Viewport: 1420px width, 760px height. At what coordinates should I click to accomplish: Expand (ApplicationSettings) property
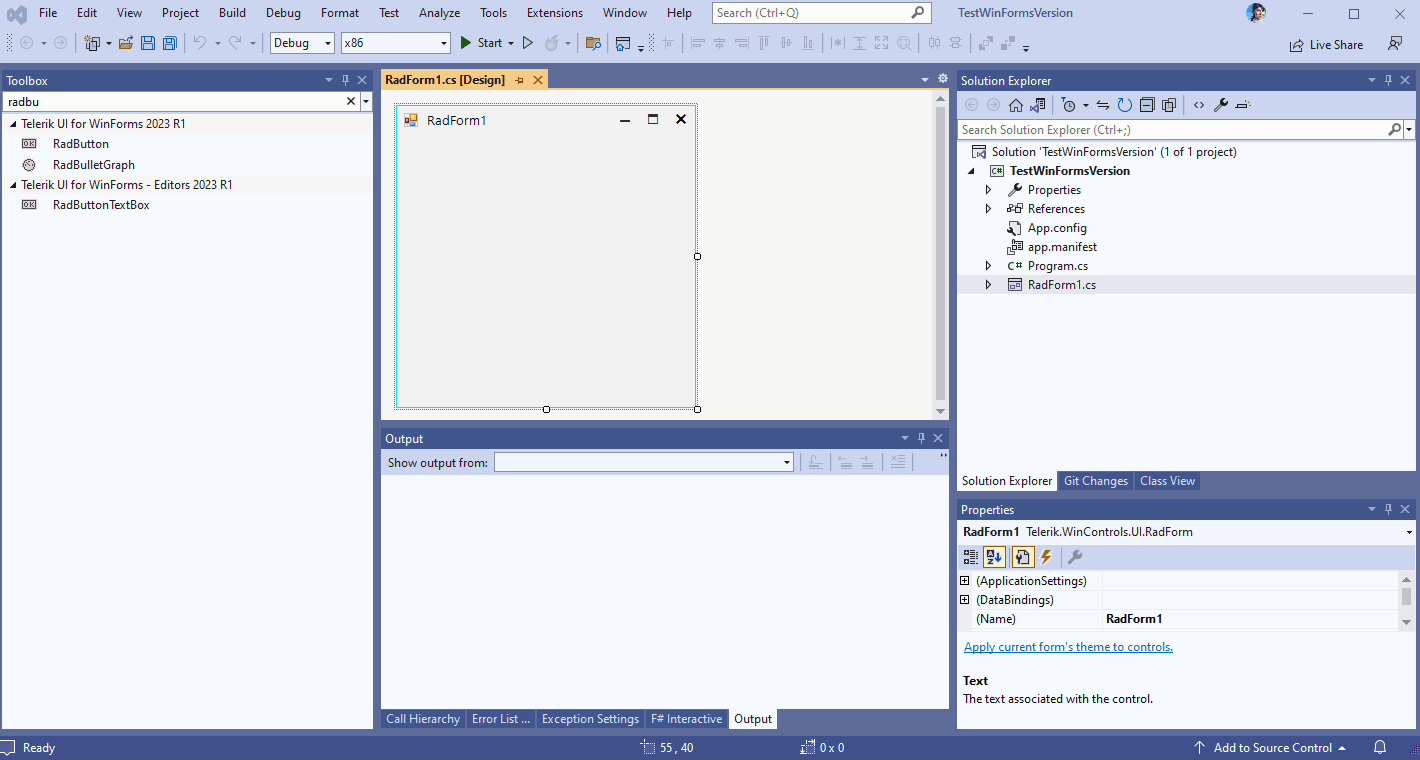pyautogui.click(x=965, y=581)
